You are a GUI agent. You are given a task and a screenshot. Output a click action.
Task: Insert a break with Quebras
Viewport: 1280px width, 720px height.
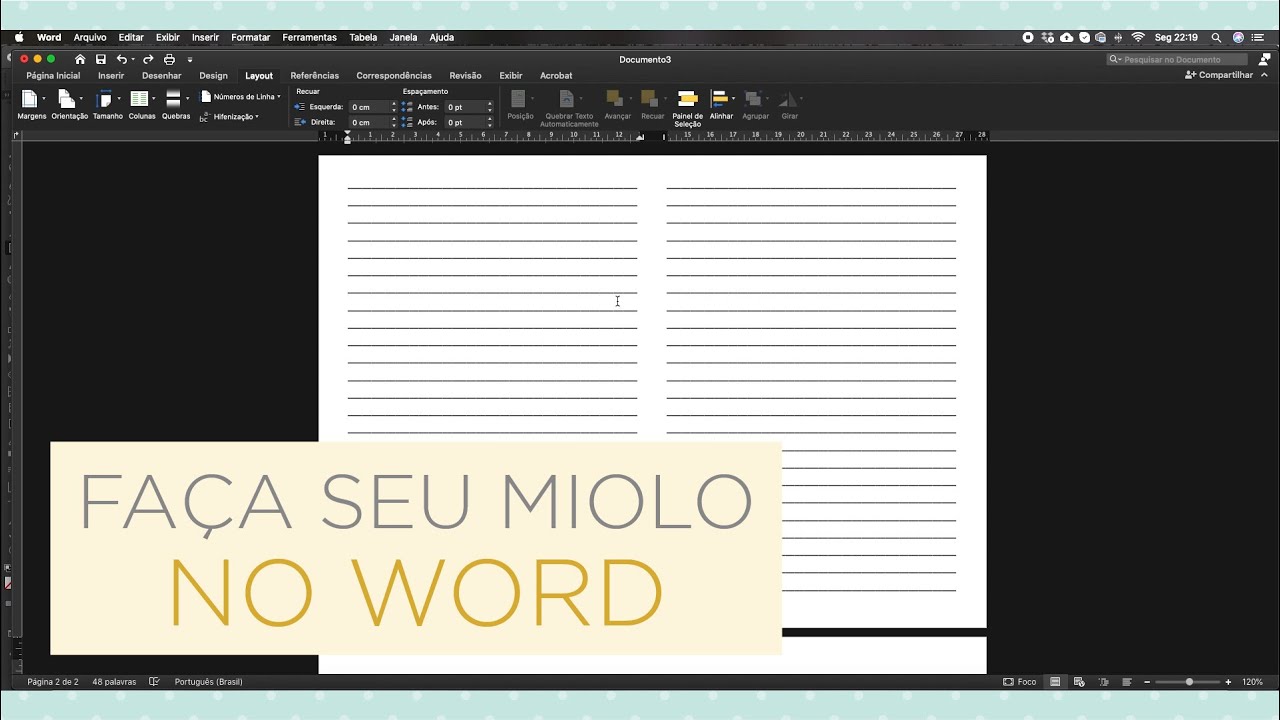[176, 104]
